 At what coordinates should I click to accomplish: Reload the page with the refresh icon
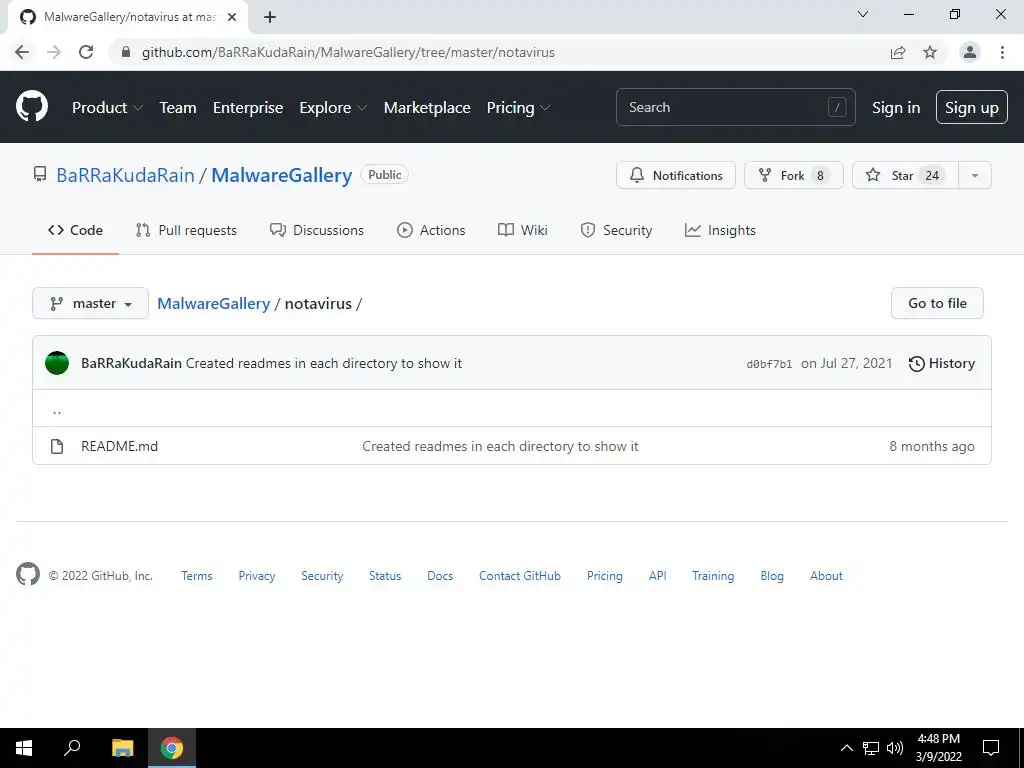[x=86, y=52]
